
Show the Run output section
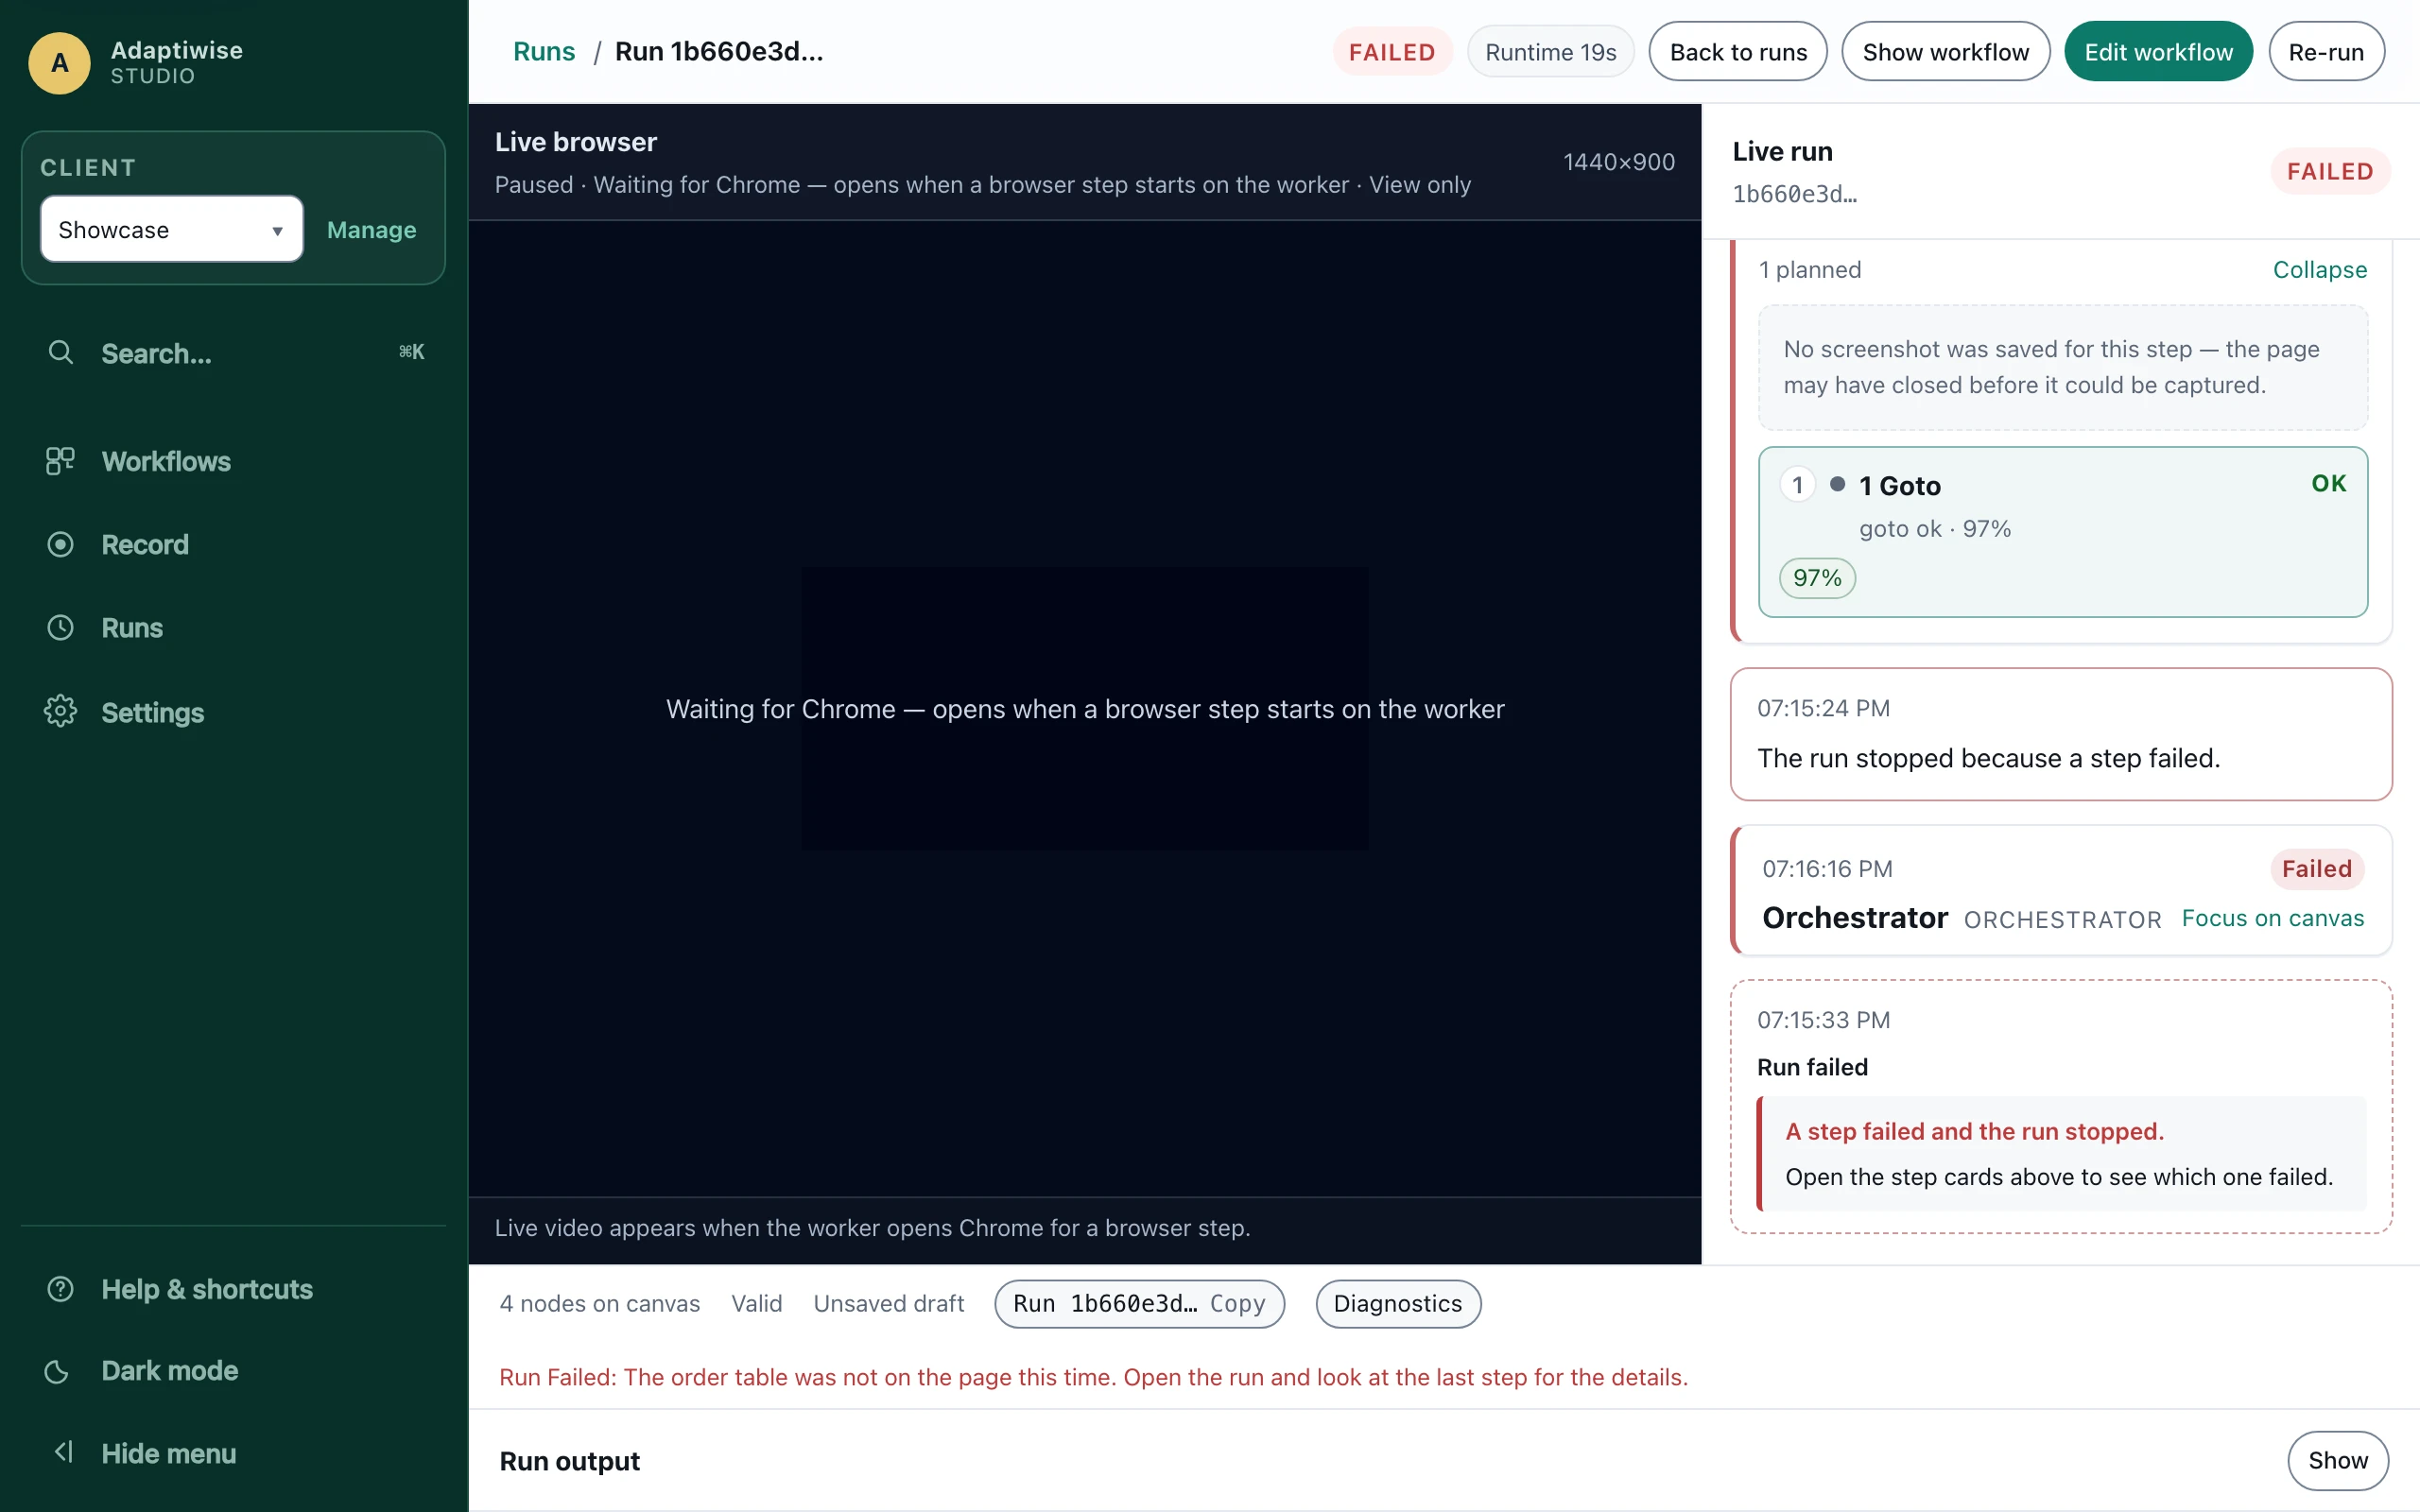[2337, 1460]
